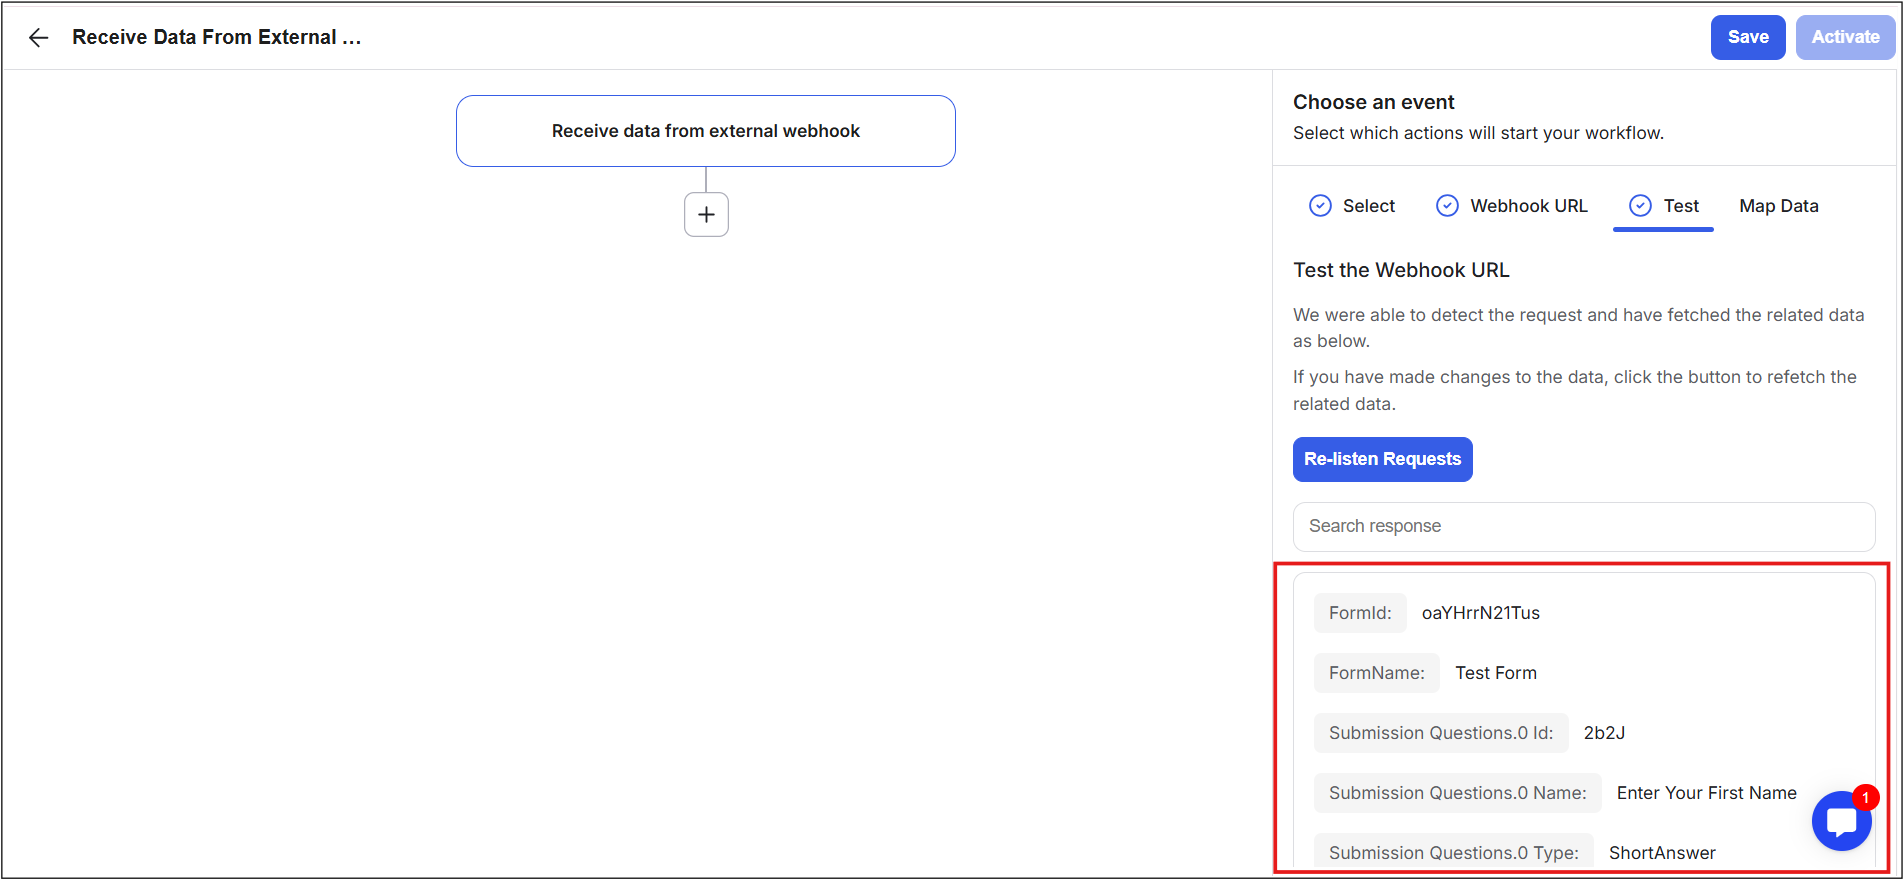Image resolution: width=1903 pixels, height=879 pixels.
Task: Click the Submission Questions.0 Type label
Action: pos(1453,853)
